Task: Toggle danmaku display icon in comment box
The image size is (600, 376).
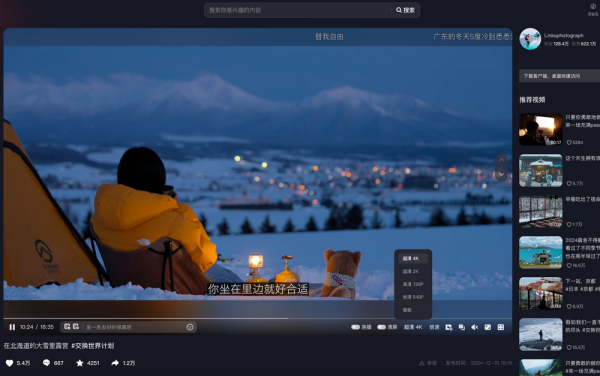Action: [x=67, y=327]
